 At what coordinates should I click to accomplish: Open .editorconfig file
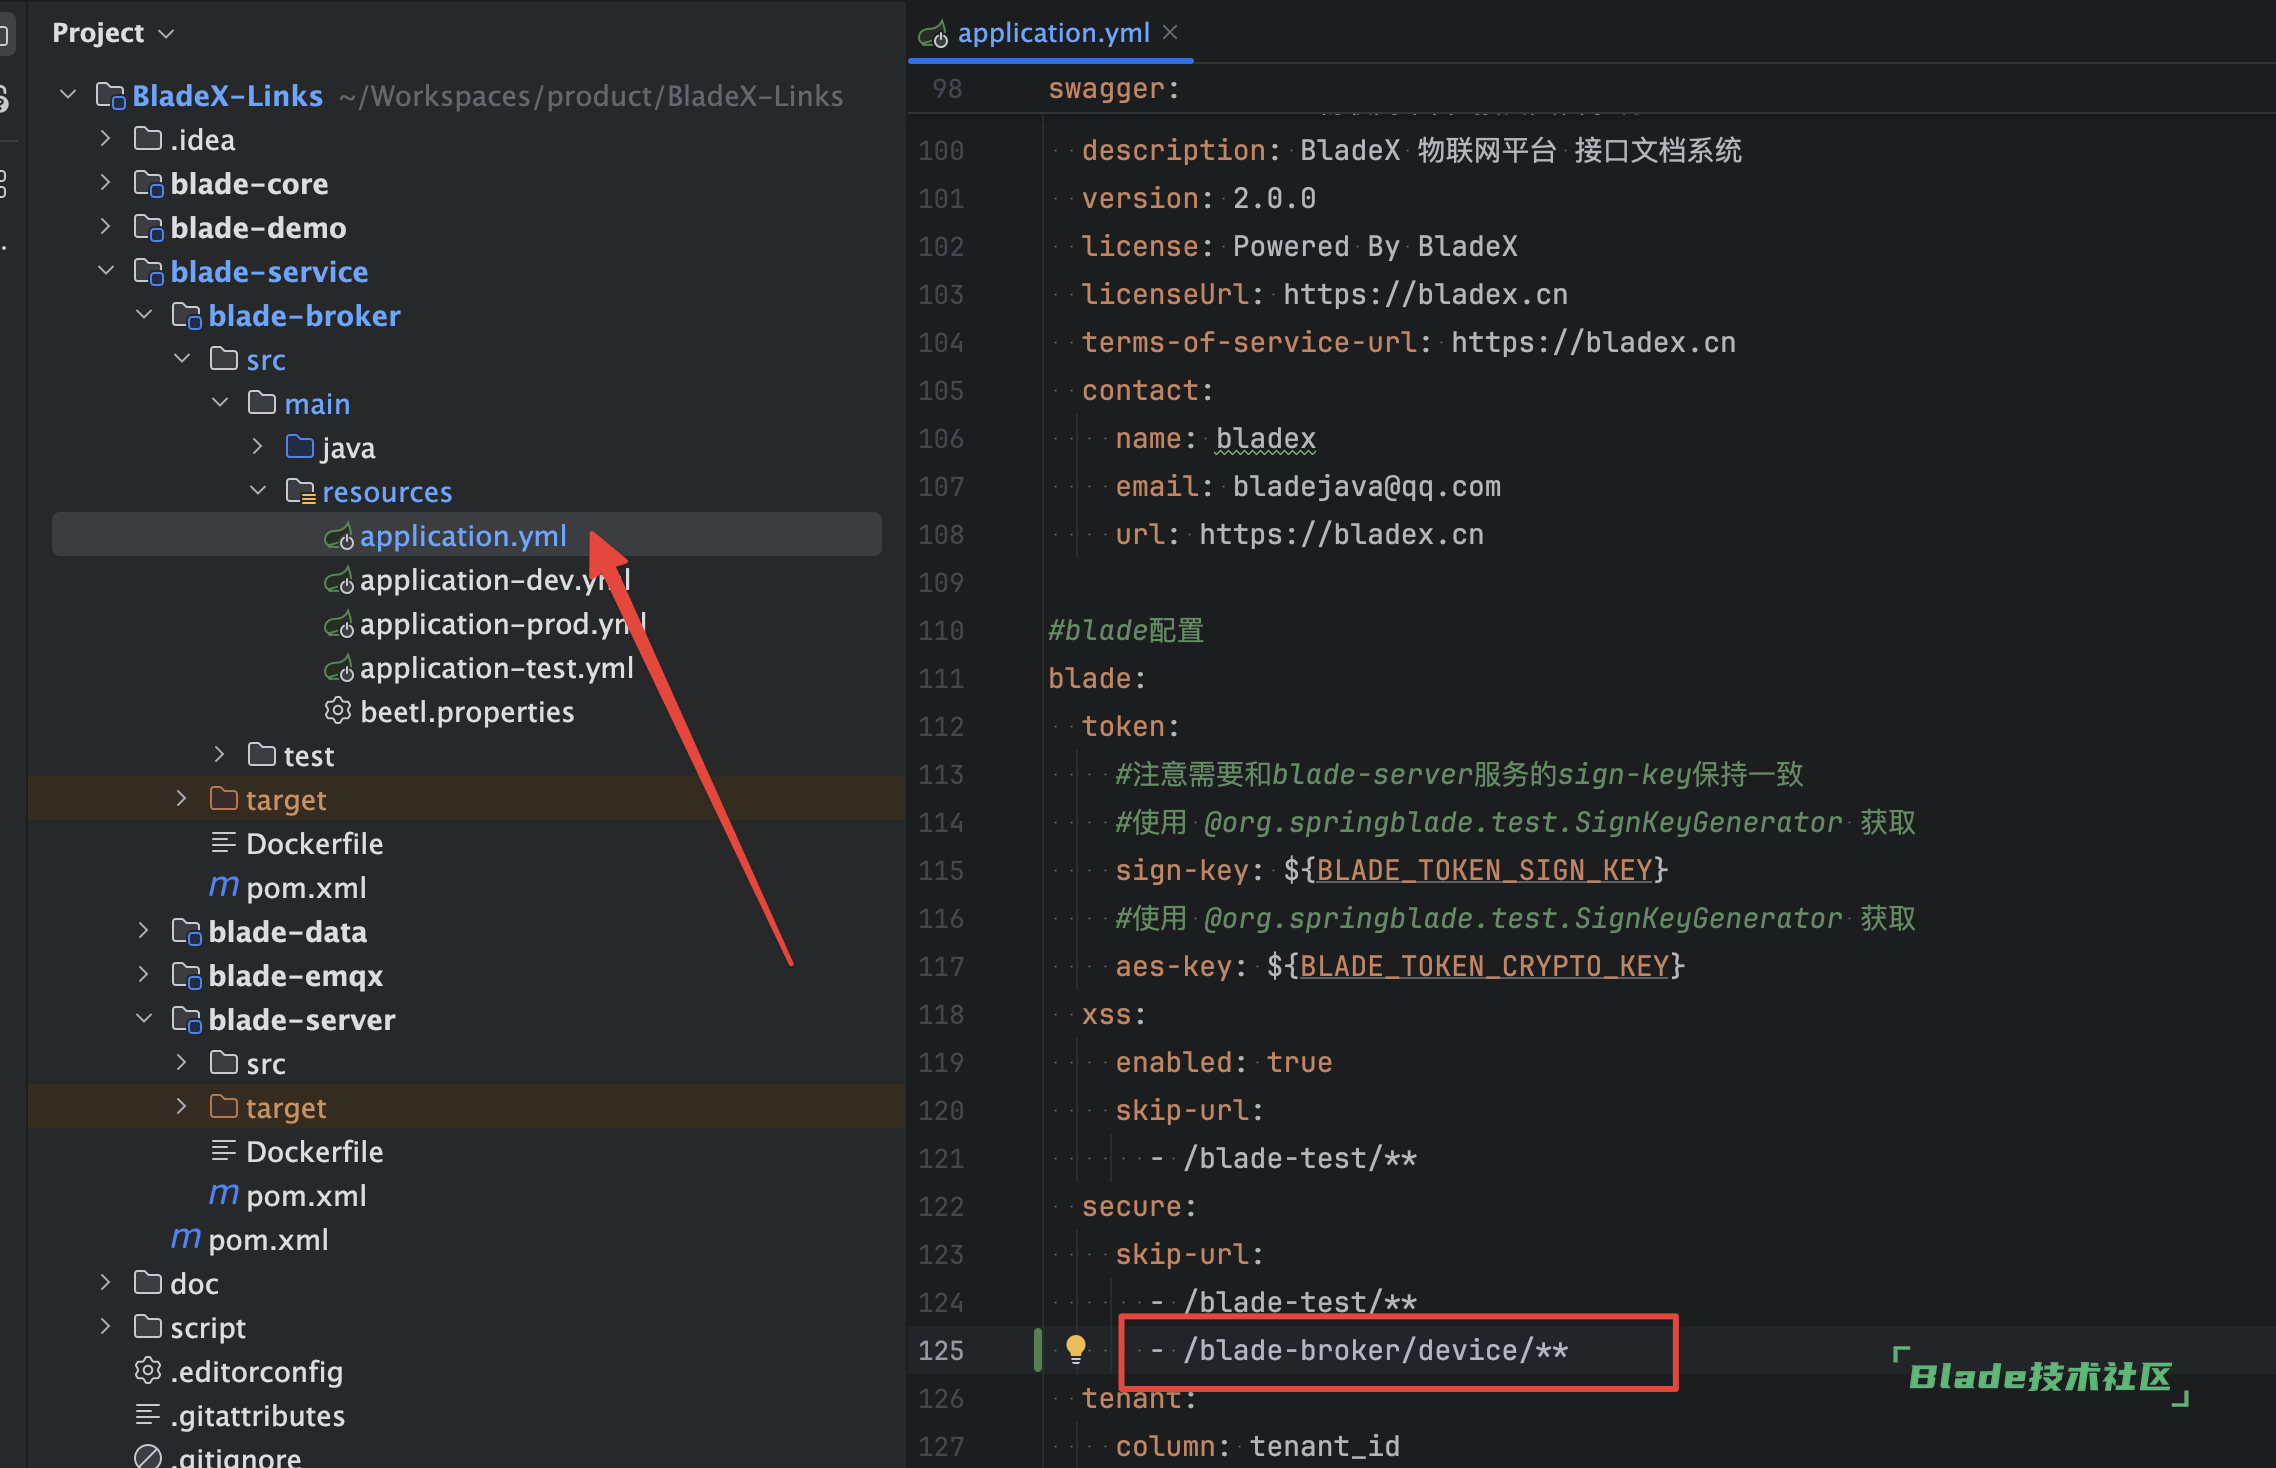point(256,1372)
